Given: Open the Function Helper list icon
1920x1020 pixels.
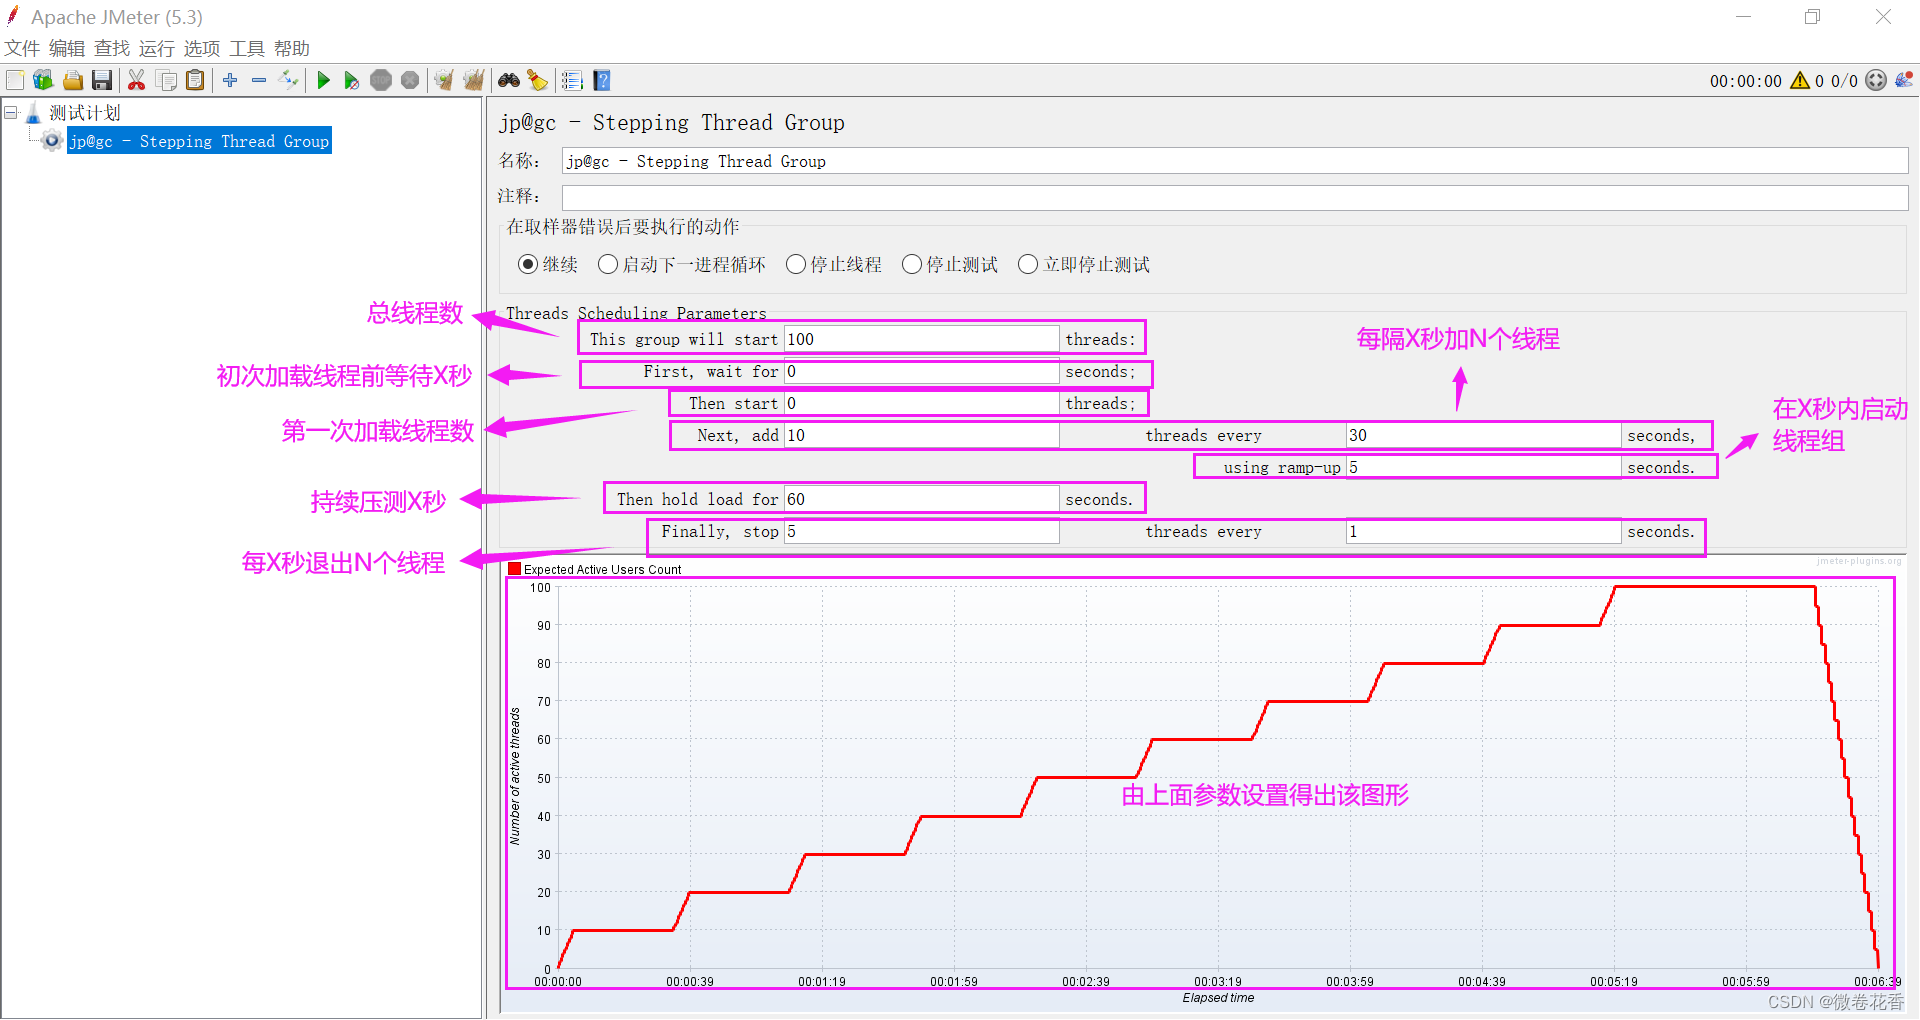Looking at the screenshot, I should tap(572, 80).
